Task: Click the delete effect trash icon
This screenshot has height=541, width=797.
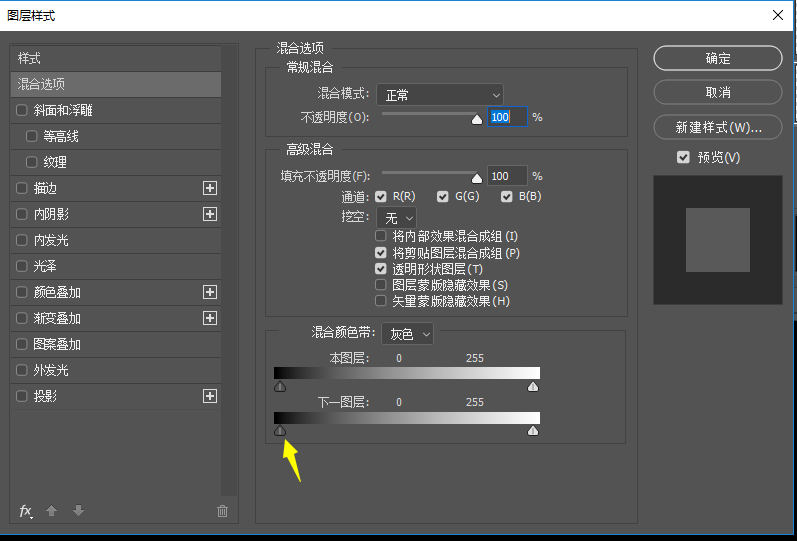Action: [x=222, y=511]
